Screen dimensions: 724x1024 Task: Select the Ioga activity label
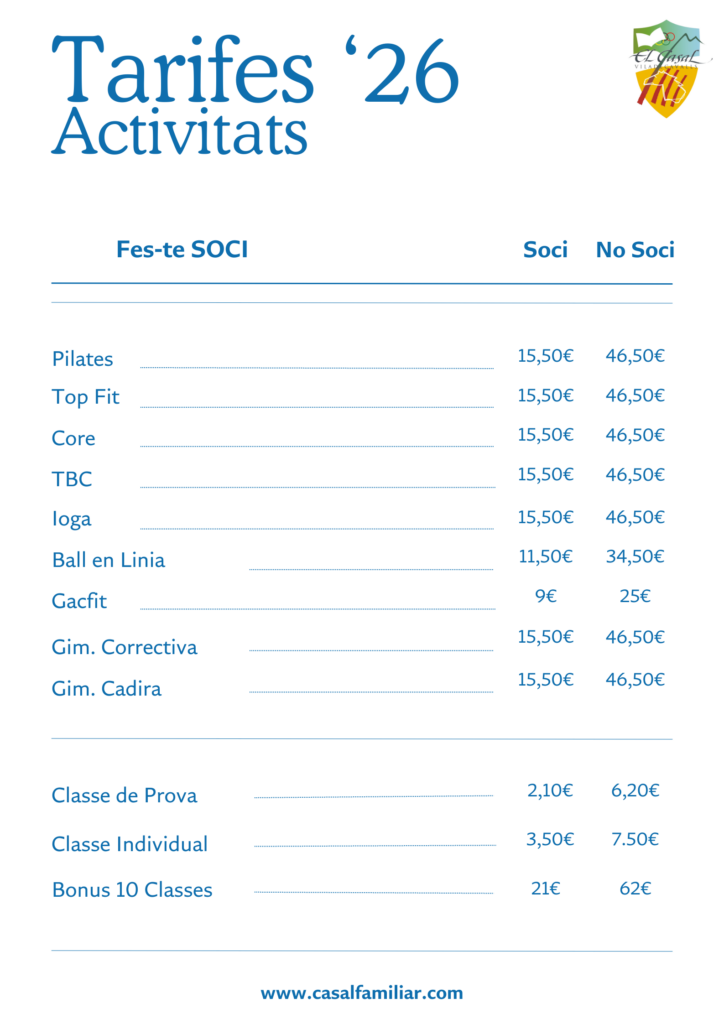72,519
